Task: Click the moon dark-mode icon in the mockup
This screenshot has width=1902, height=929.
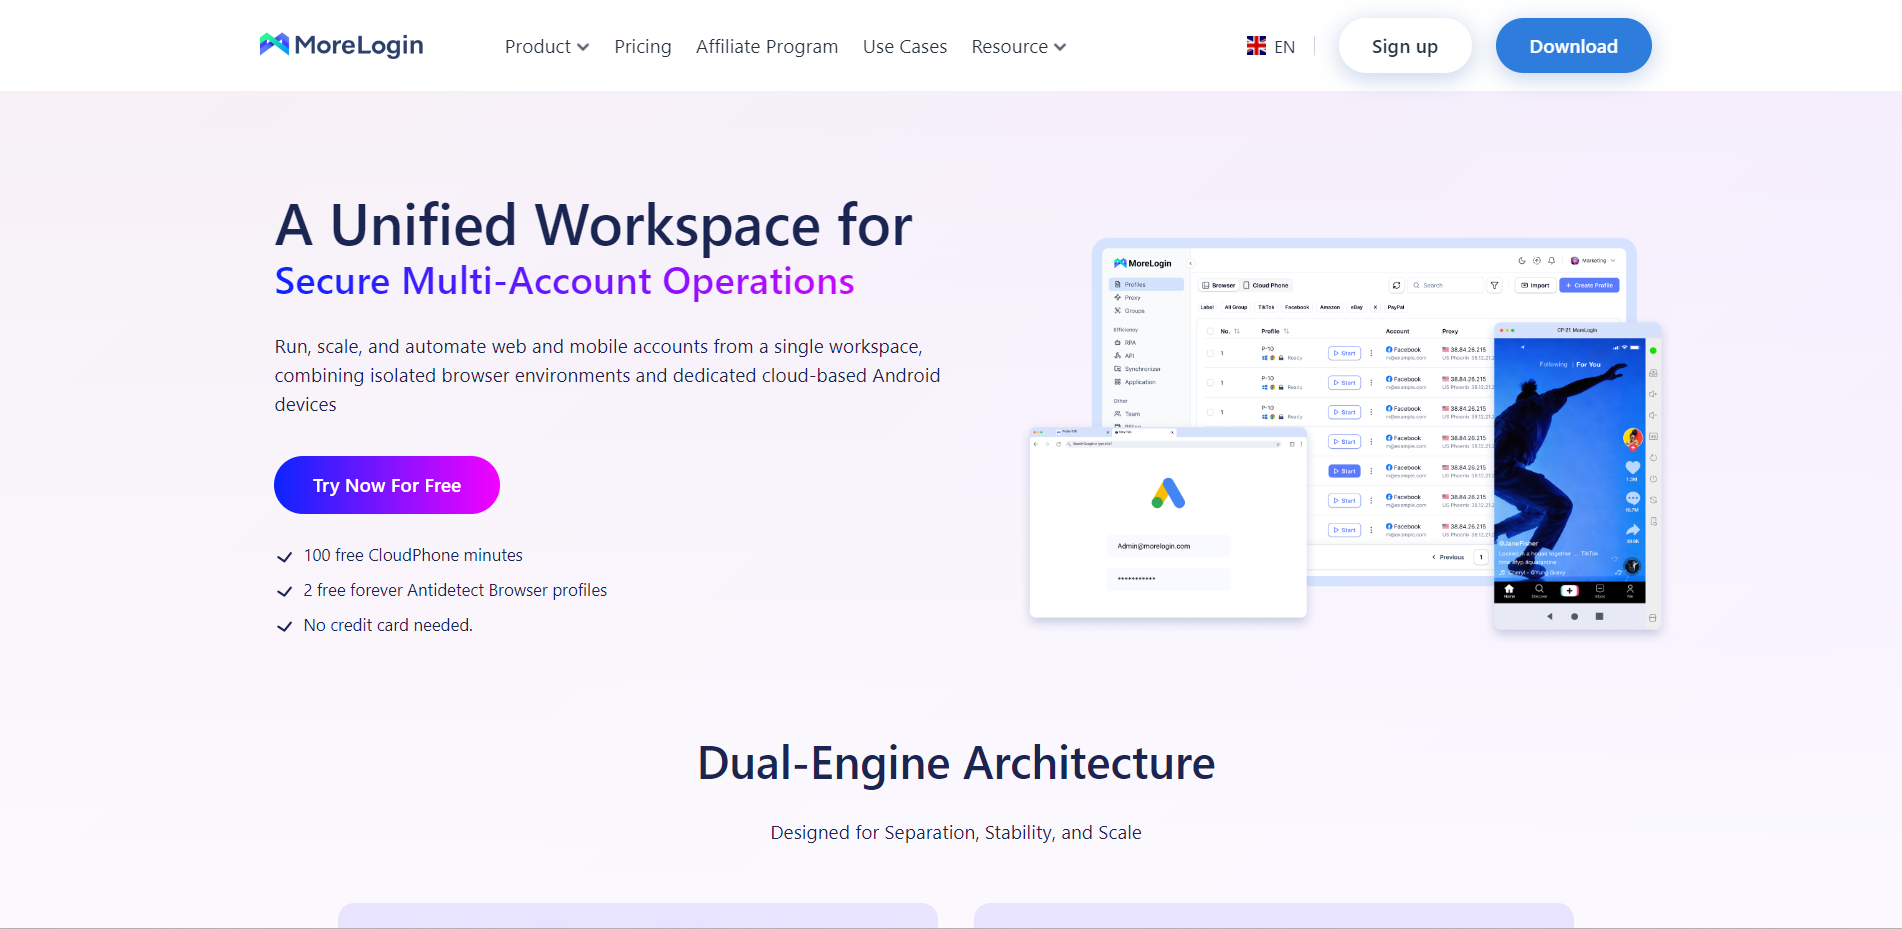Action: (x=1522, y=261)
